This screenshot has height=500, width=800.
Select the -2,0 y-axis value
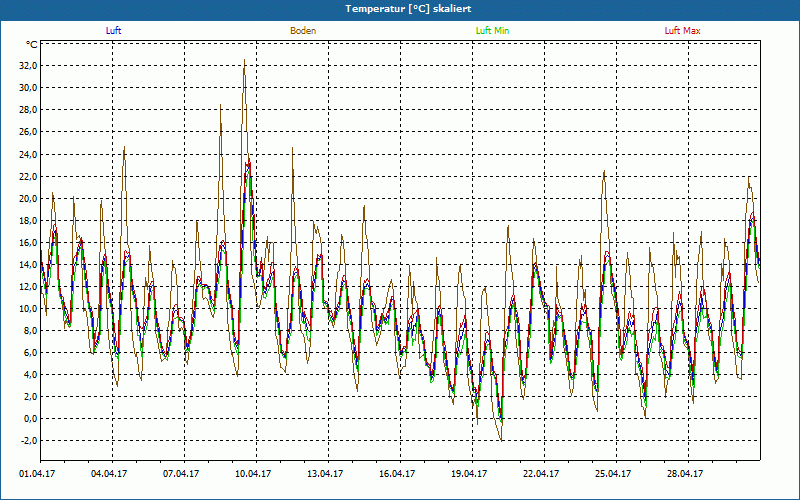pos(29,441)
